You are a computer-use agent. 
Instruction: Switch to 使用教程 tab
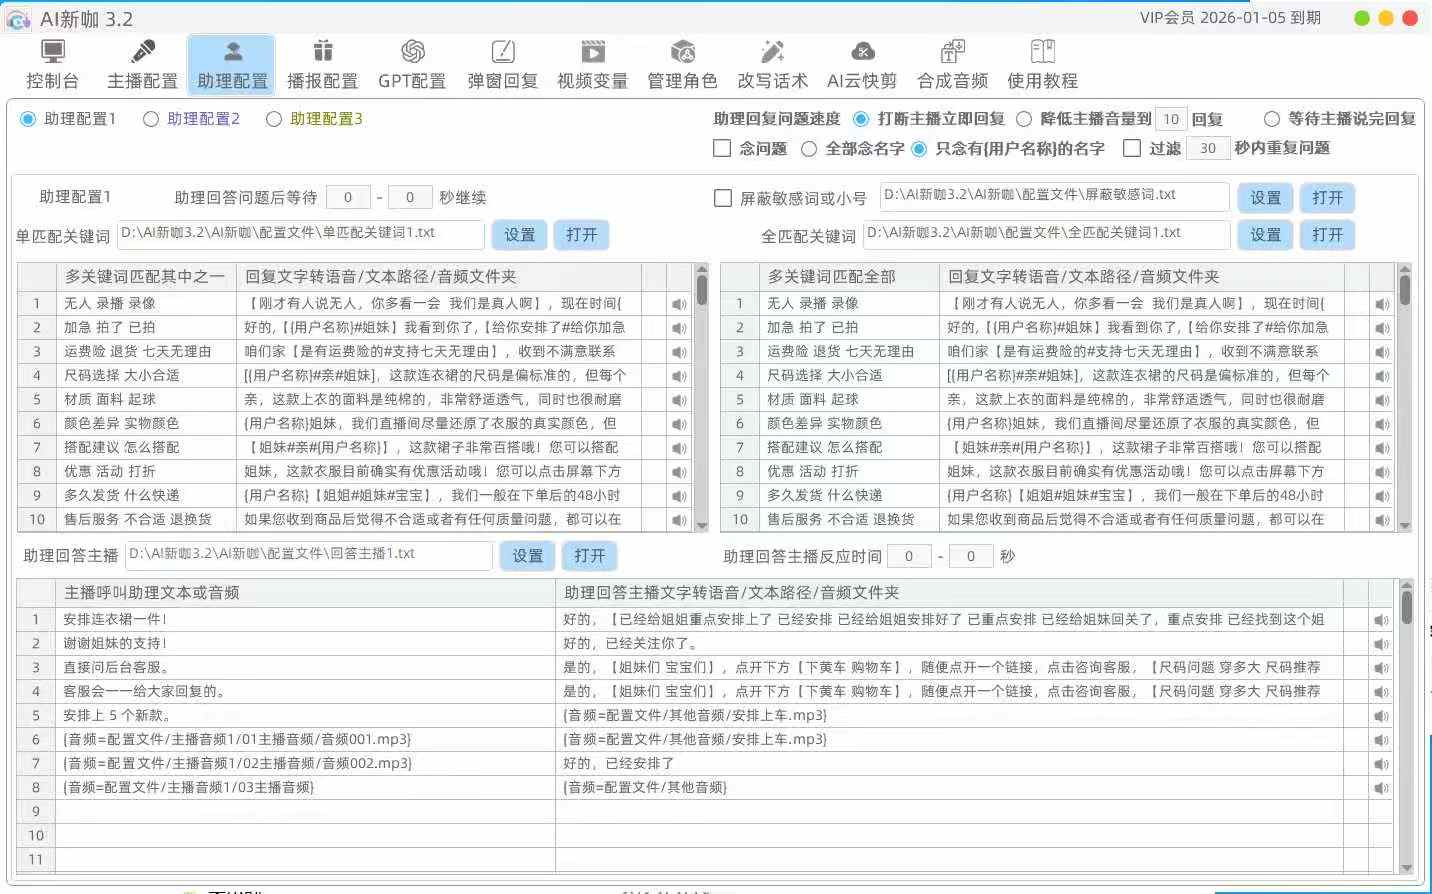[1042, 65]
